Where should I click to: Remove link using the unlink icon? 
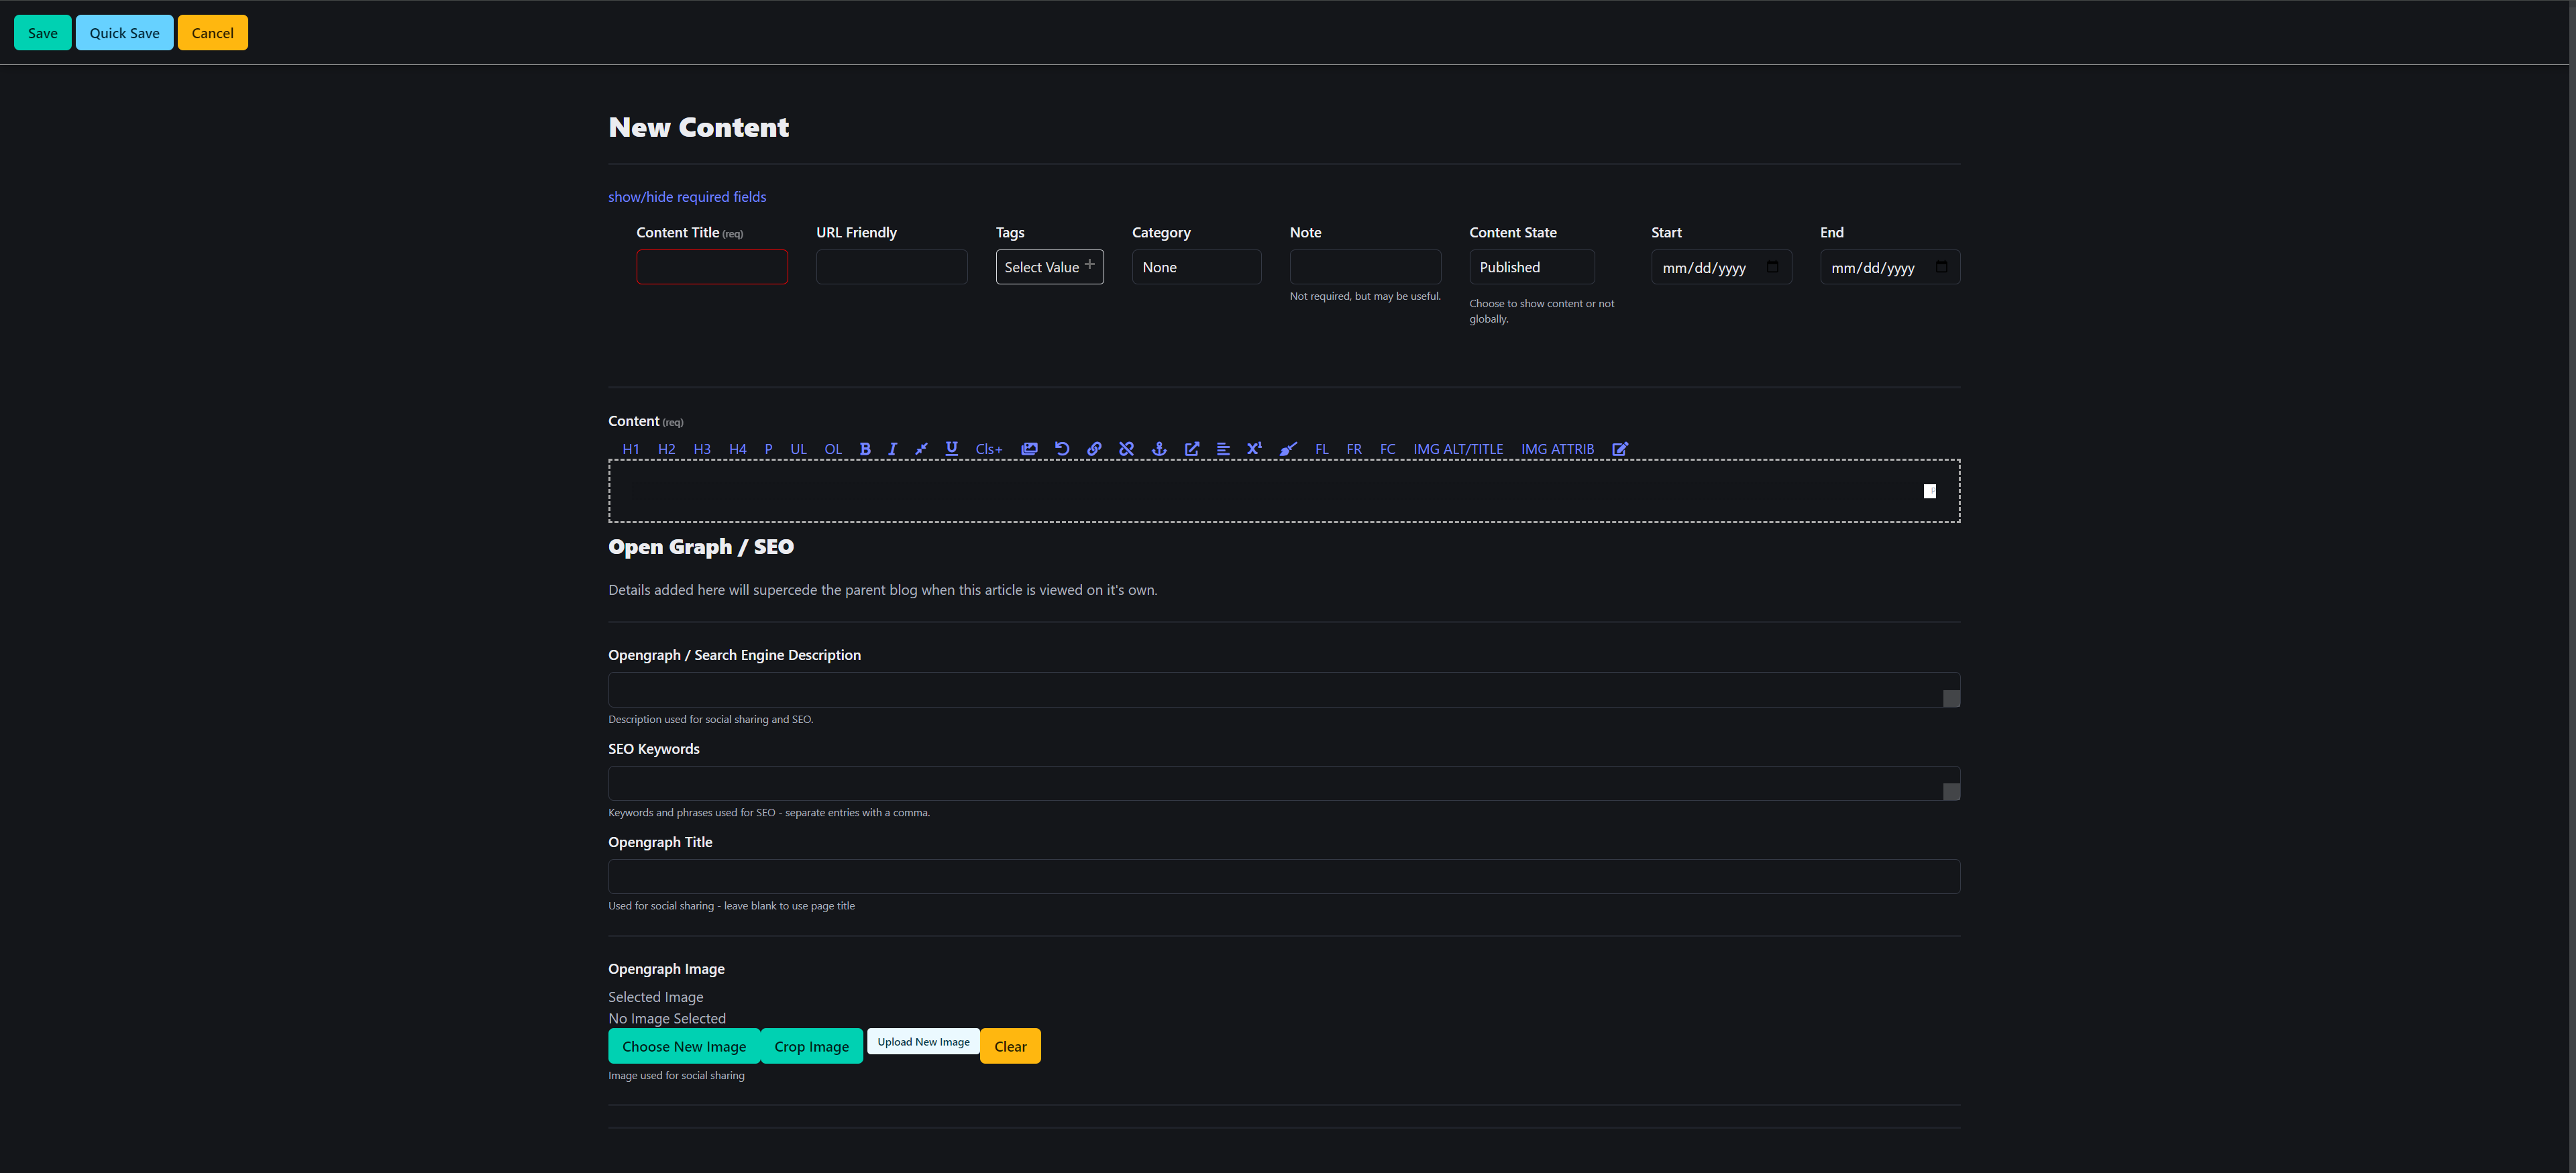(1126, 449)
